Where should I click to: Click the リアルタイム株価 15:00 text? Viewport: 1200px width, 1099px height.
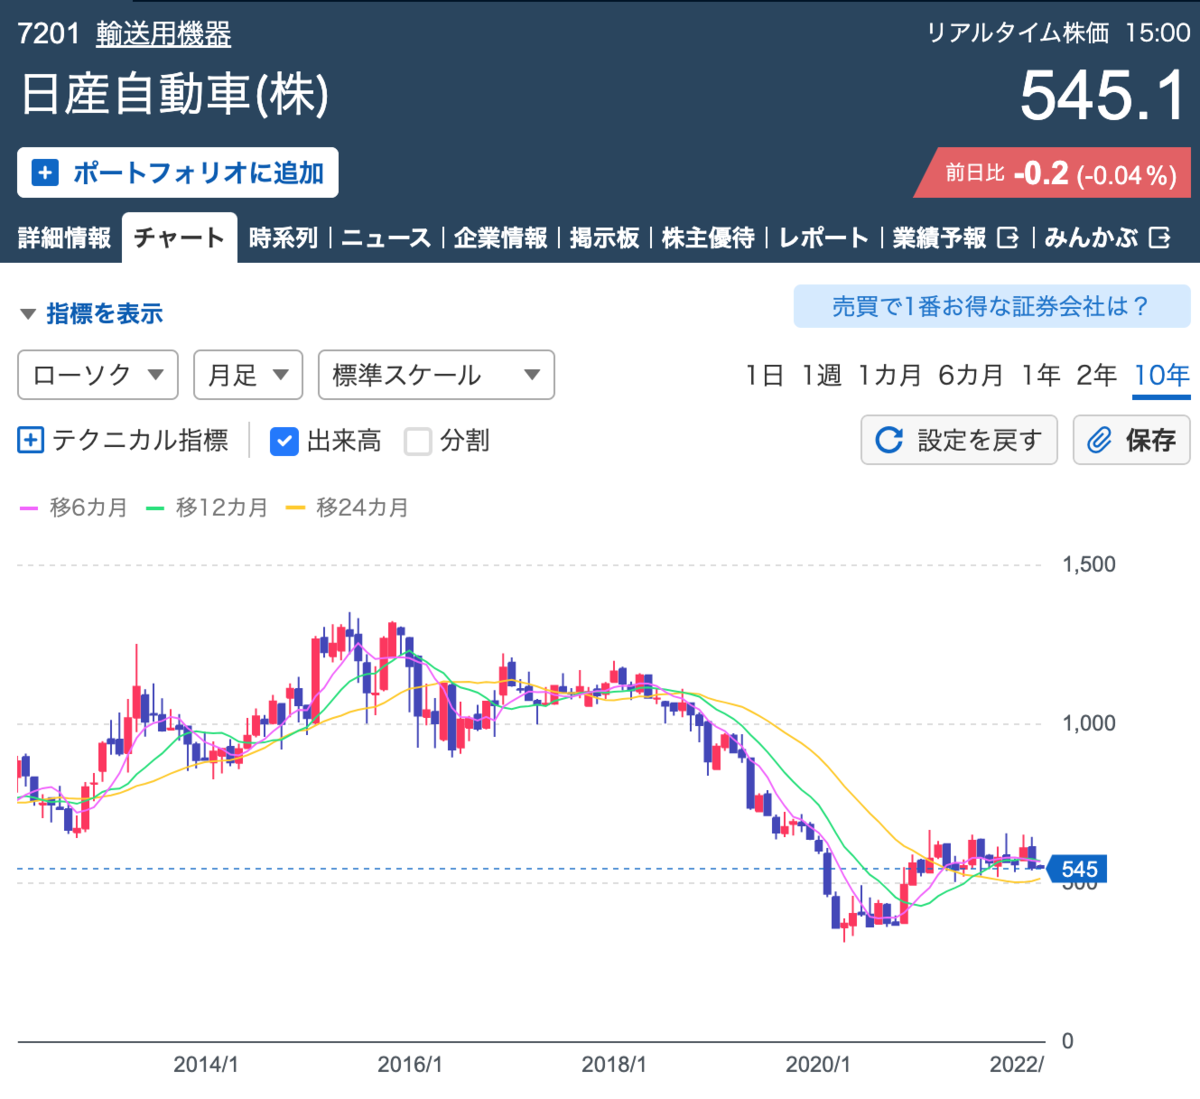1058,33
